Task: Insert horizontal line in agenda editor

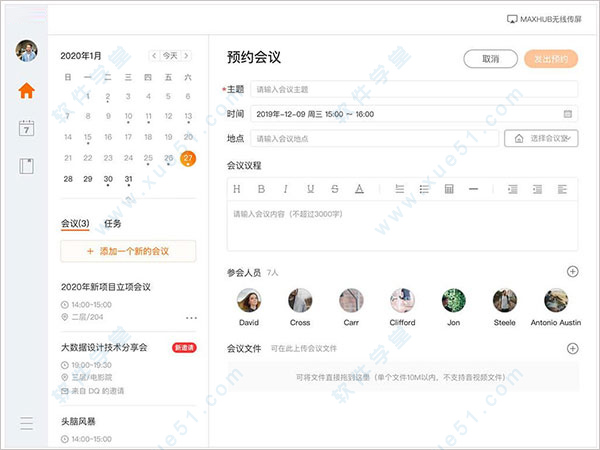Action: 473,189
